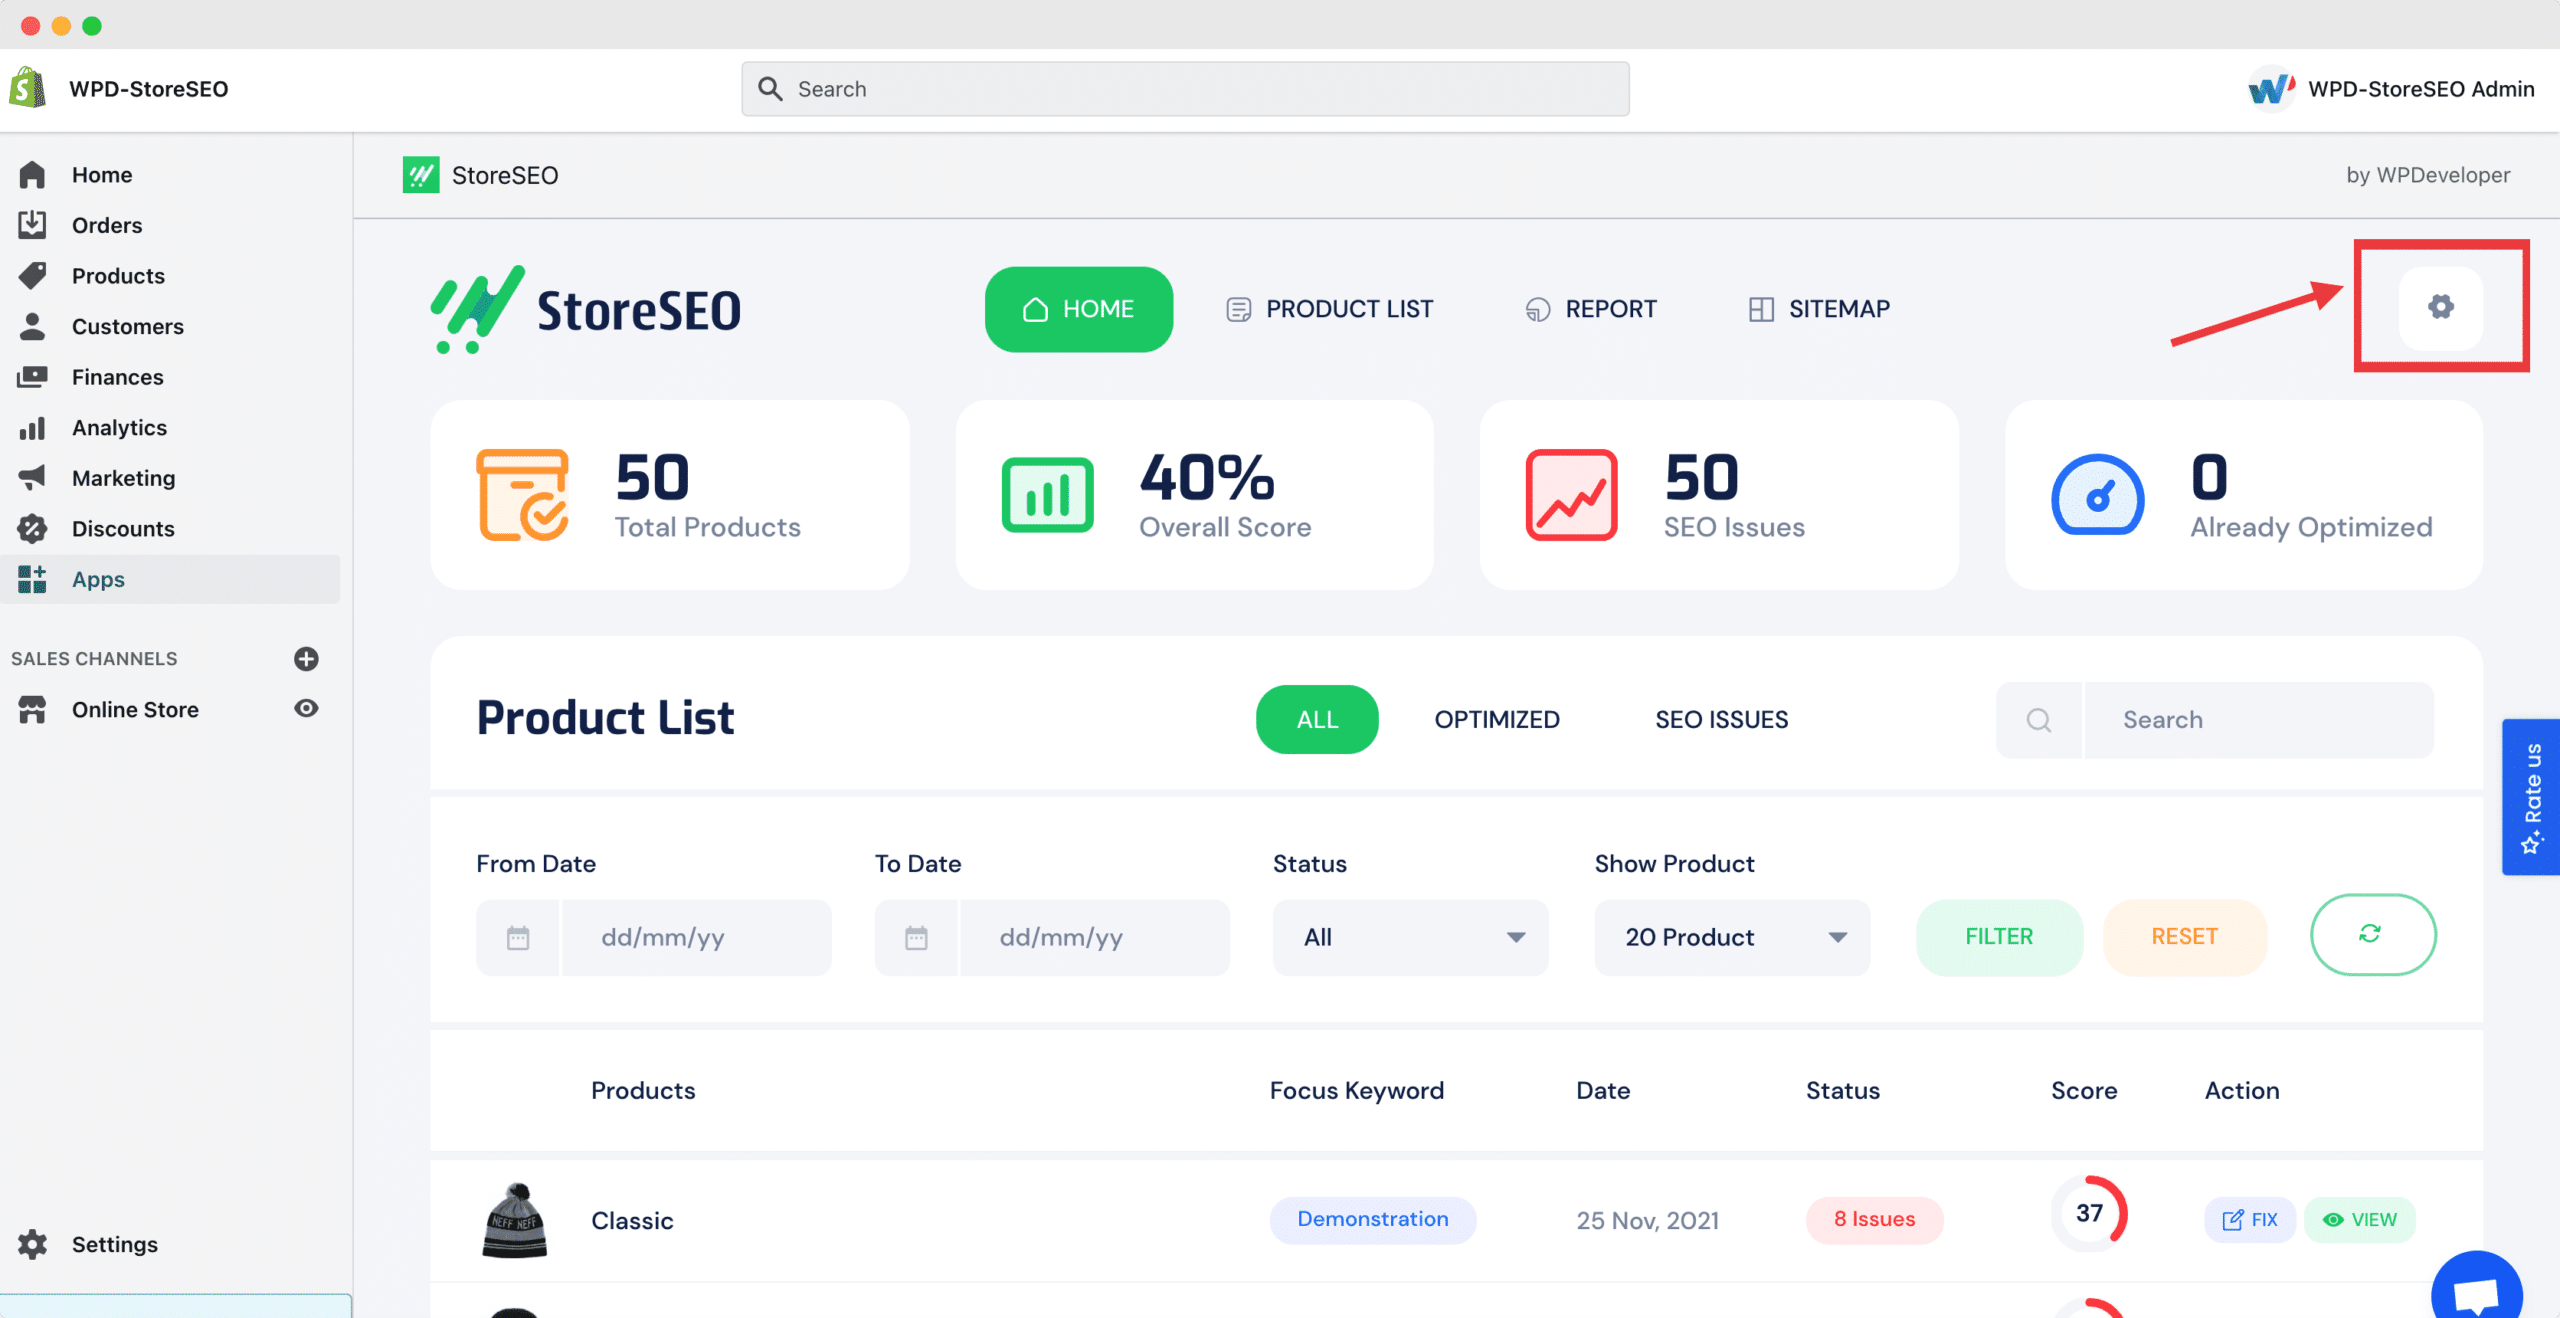Click the Focus Keyword column header
Screen dimensions: 2560x1318
[x=1357, y=1091]
